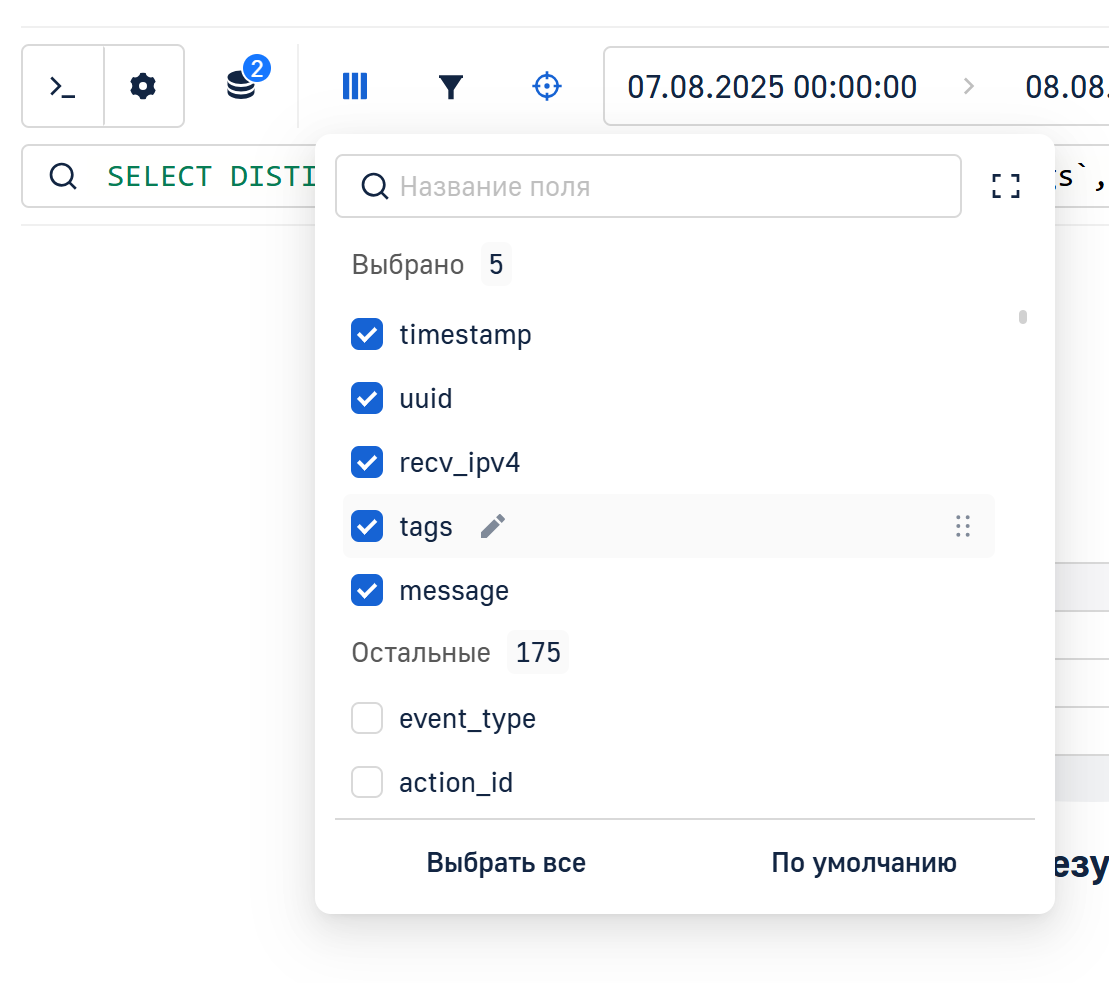Click the crosshair target icon
1109x983 pixels.
[546, 87]
